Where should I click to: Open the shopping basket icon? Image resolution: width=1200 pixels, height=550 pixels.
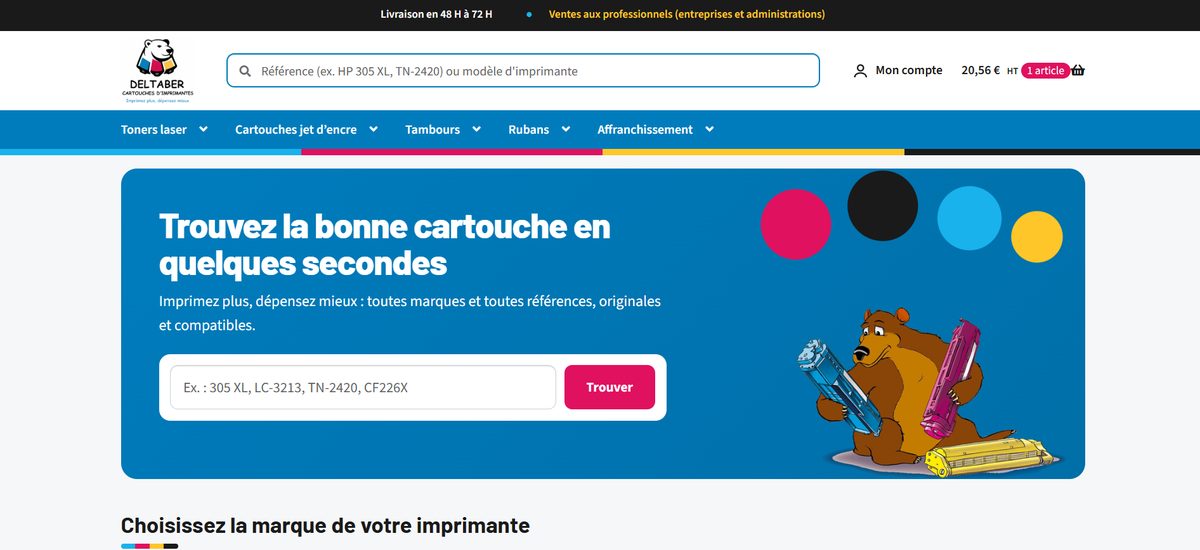(x=1077, y=70)
